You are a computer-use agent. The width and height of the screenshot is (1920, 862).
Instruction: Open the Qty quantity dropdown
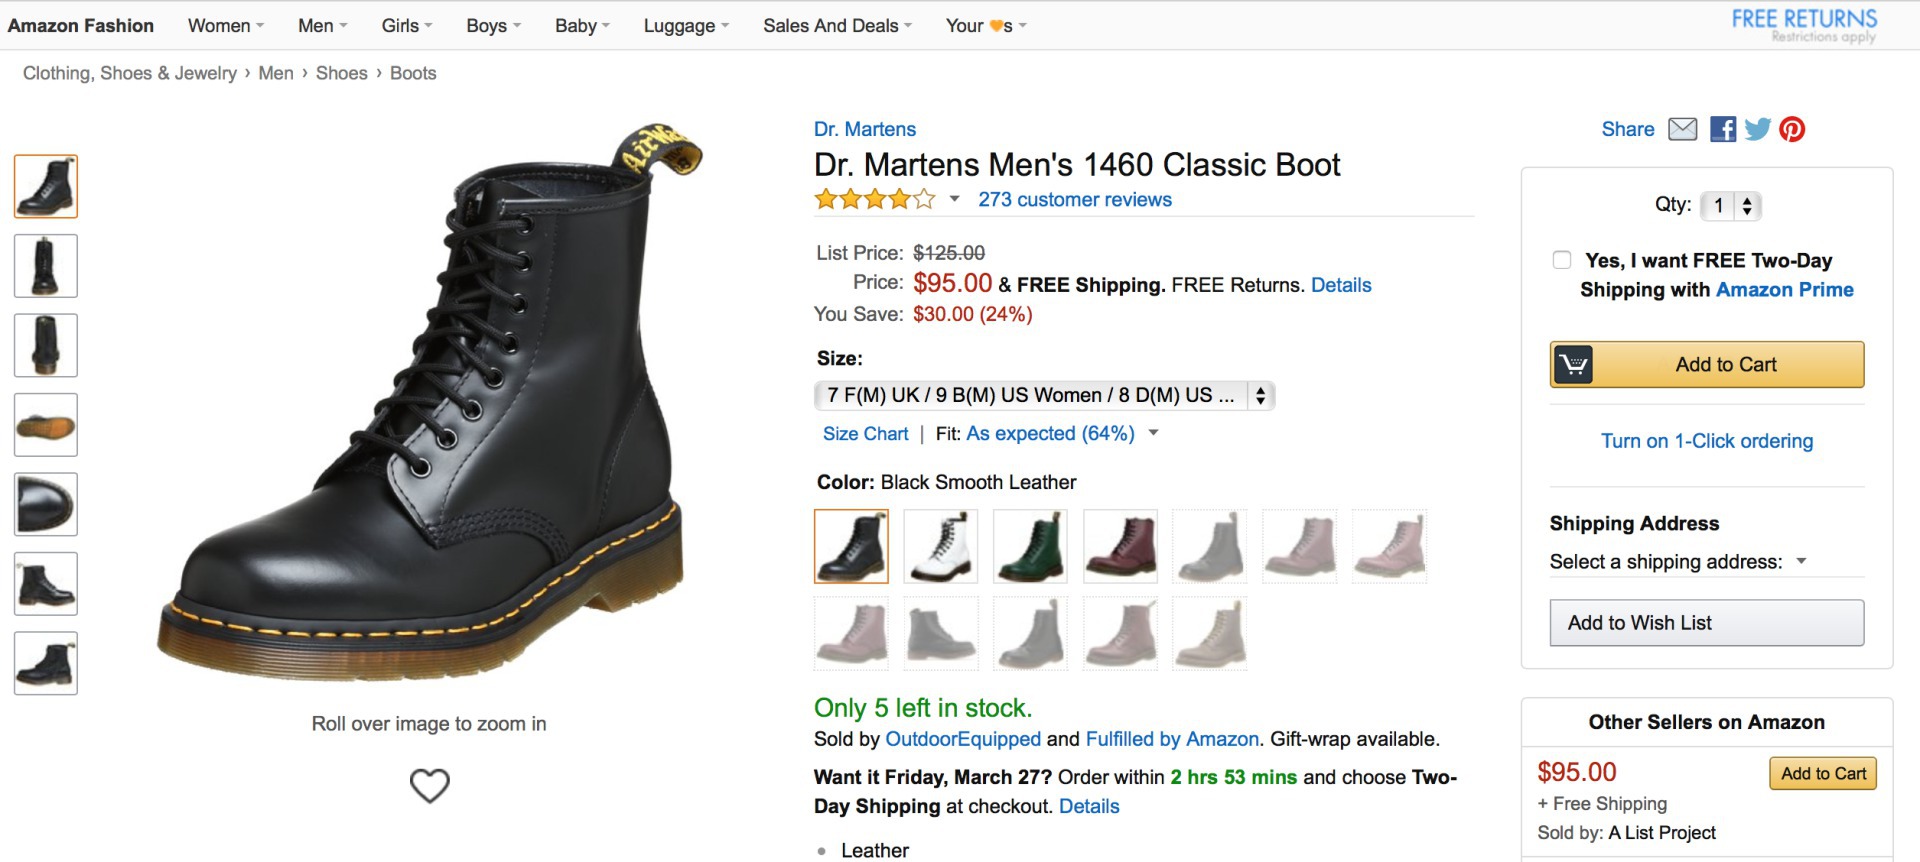1731,206
